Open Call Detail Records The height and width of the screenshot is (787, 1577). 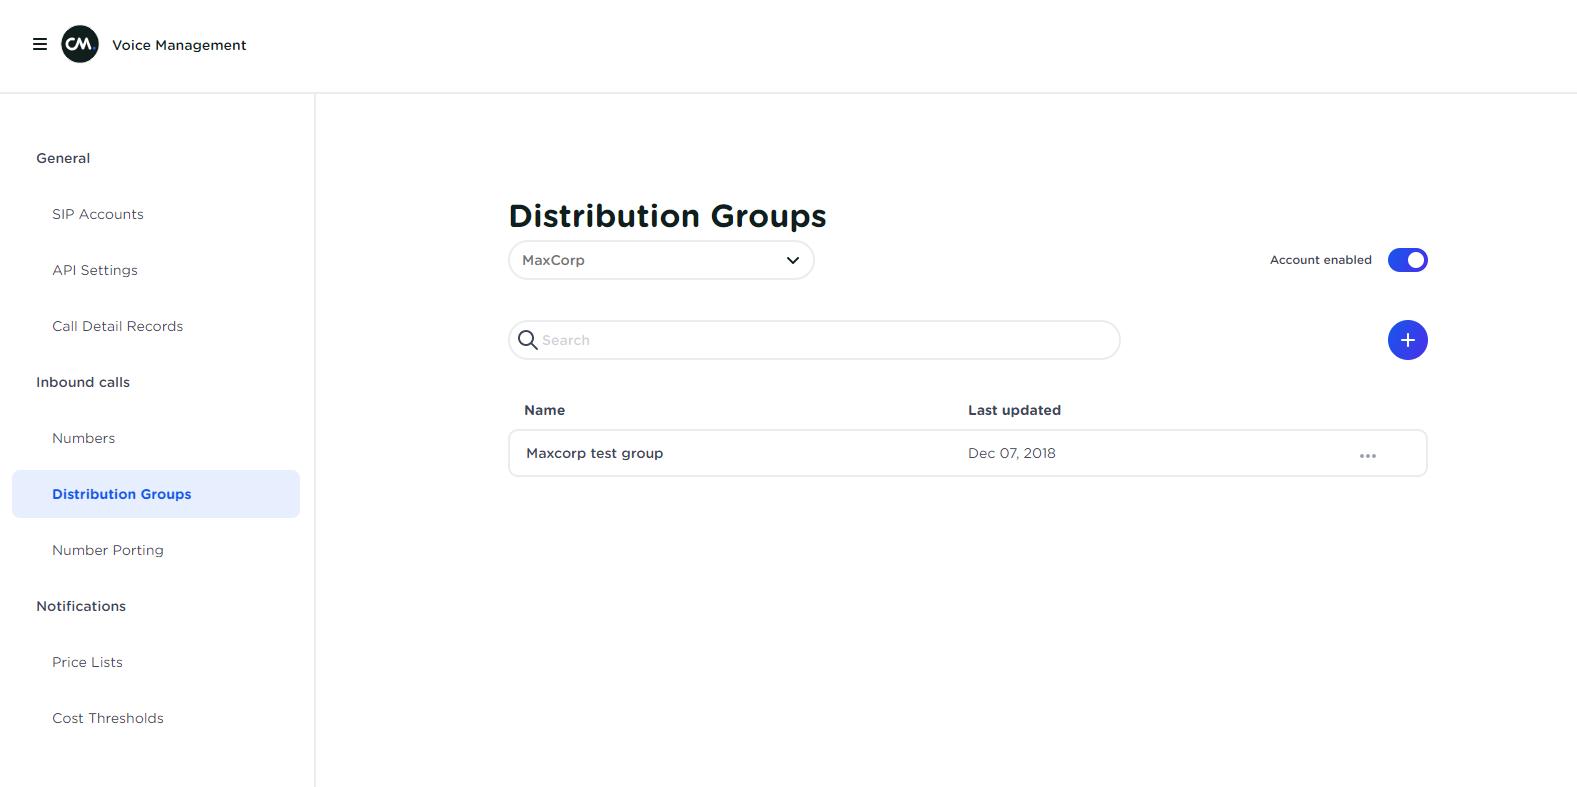[x=118, y=326]
